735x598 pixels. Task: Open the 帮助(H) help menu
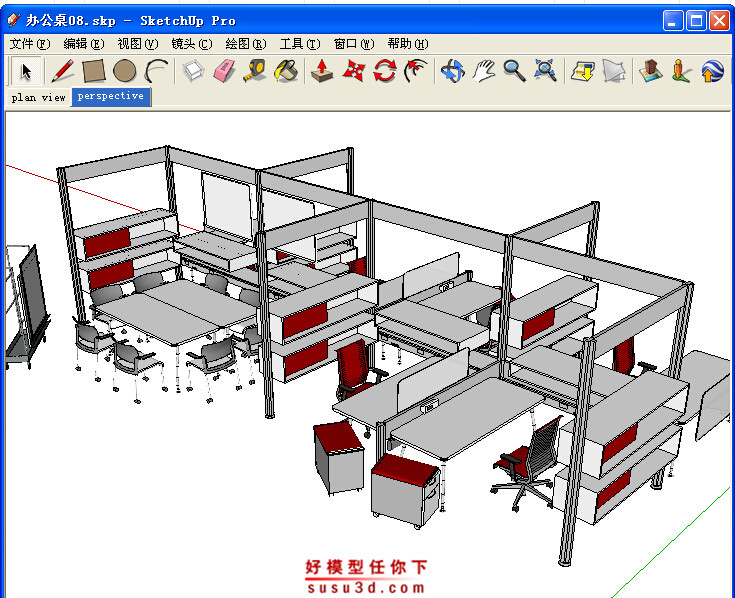[408, 44]
